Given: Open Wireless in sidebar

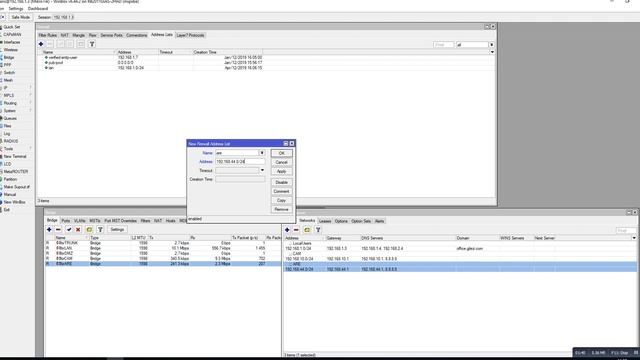Looking at the screenshot, I should [x=11, y=50].
